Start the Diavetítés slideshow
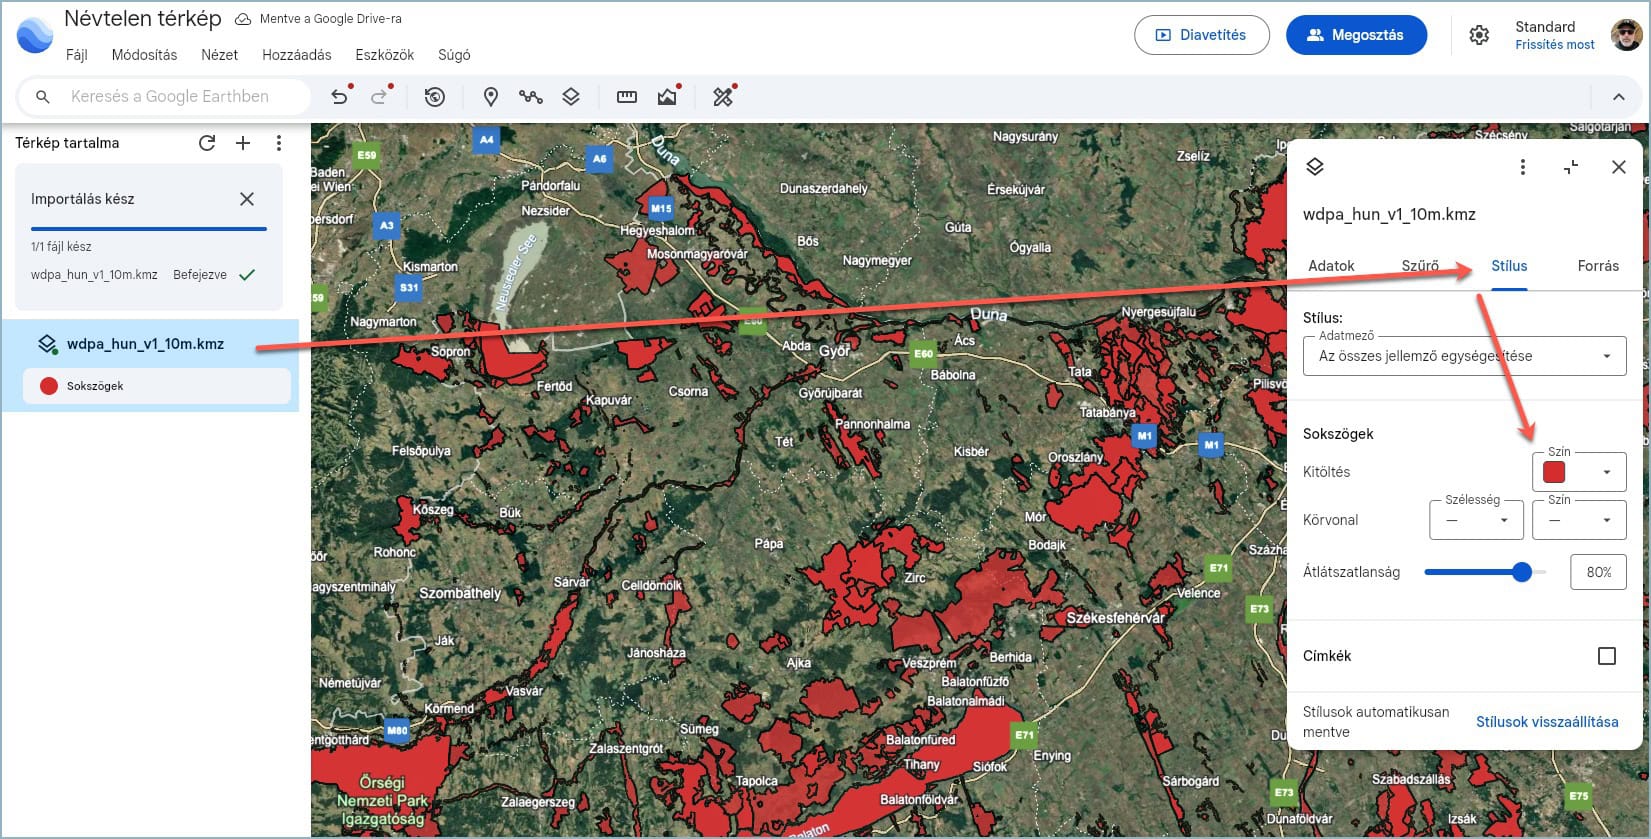 [1202, 35]
